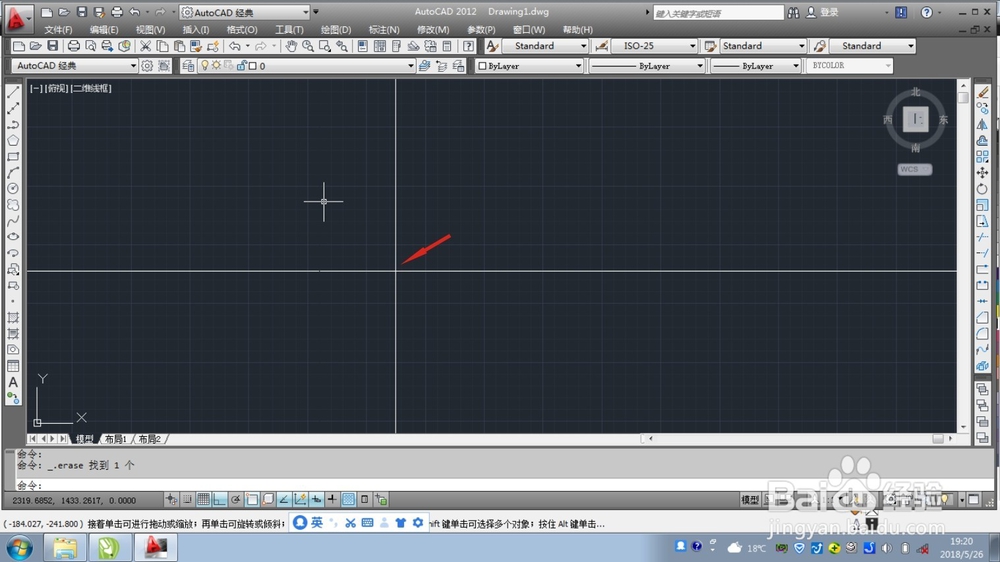The width and height of the screenshot is (1000, 562).
Task: Select the Hatch tool
Action: (x=13, y=318)
